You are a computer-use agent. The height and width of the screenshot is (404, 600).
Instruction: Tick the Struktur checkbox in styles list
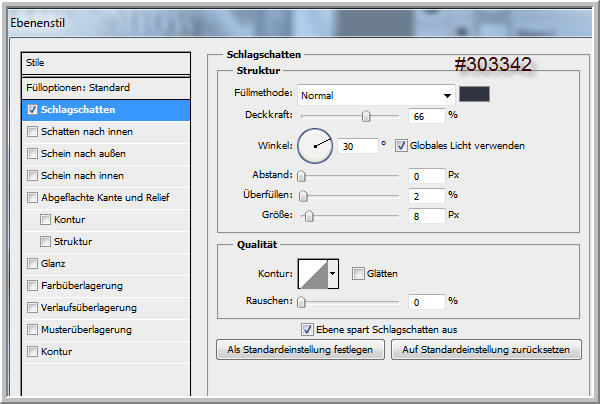[46, 242]
